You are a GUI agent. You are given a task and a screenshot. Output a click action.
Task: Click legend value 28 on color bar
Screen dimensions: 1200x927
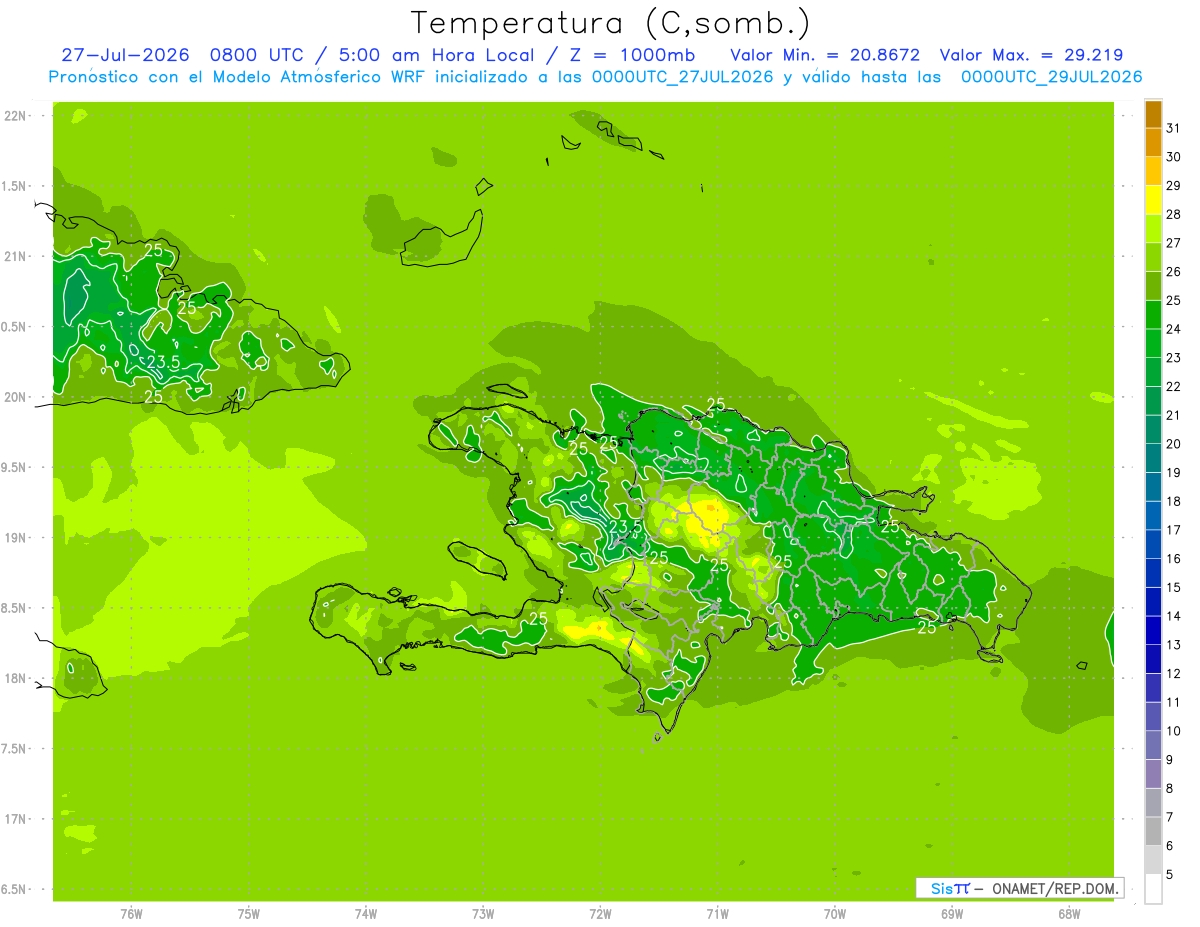[x=1173, y=214]
